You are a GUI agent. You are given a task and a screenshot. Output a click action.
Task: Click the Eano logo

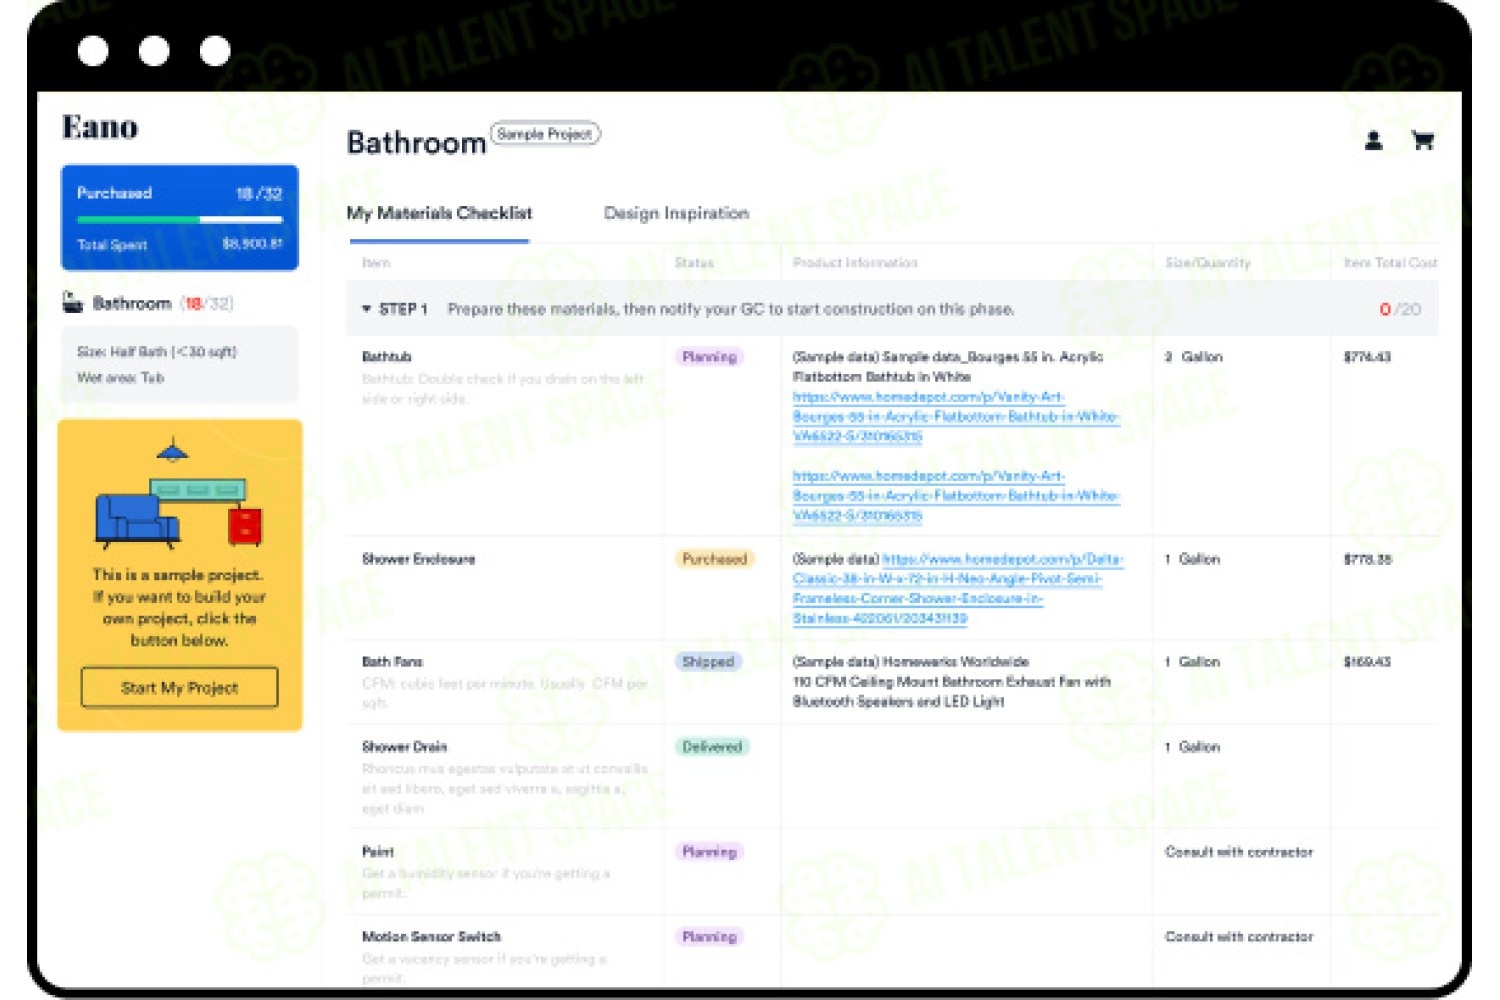point(100,127)
